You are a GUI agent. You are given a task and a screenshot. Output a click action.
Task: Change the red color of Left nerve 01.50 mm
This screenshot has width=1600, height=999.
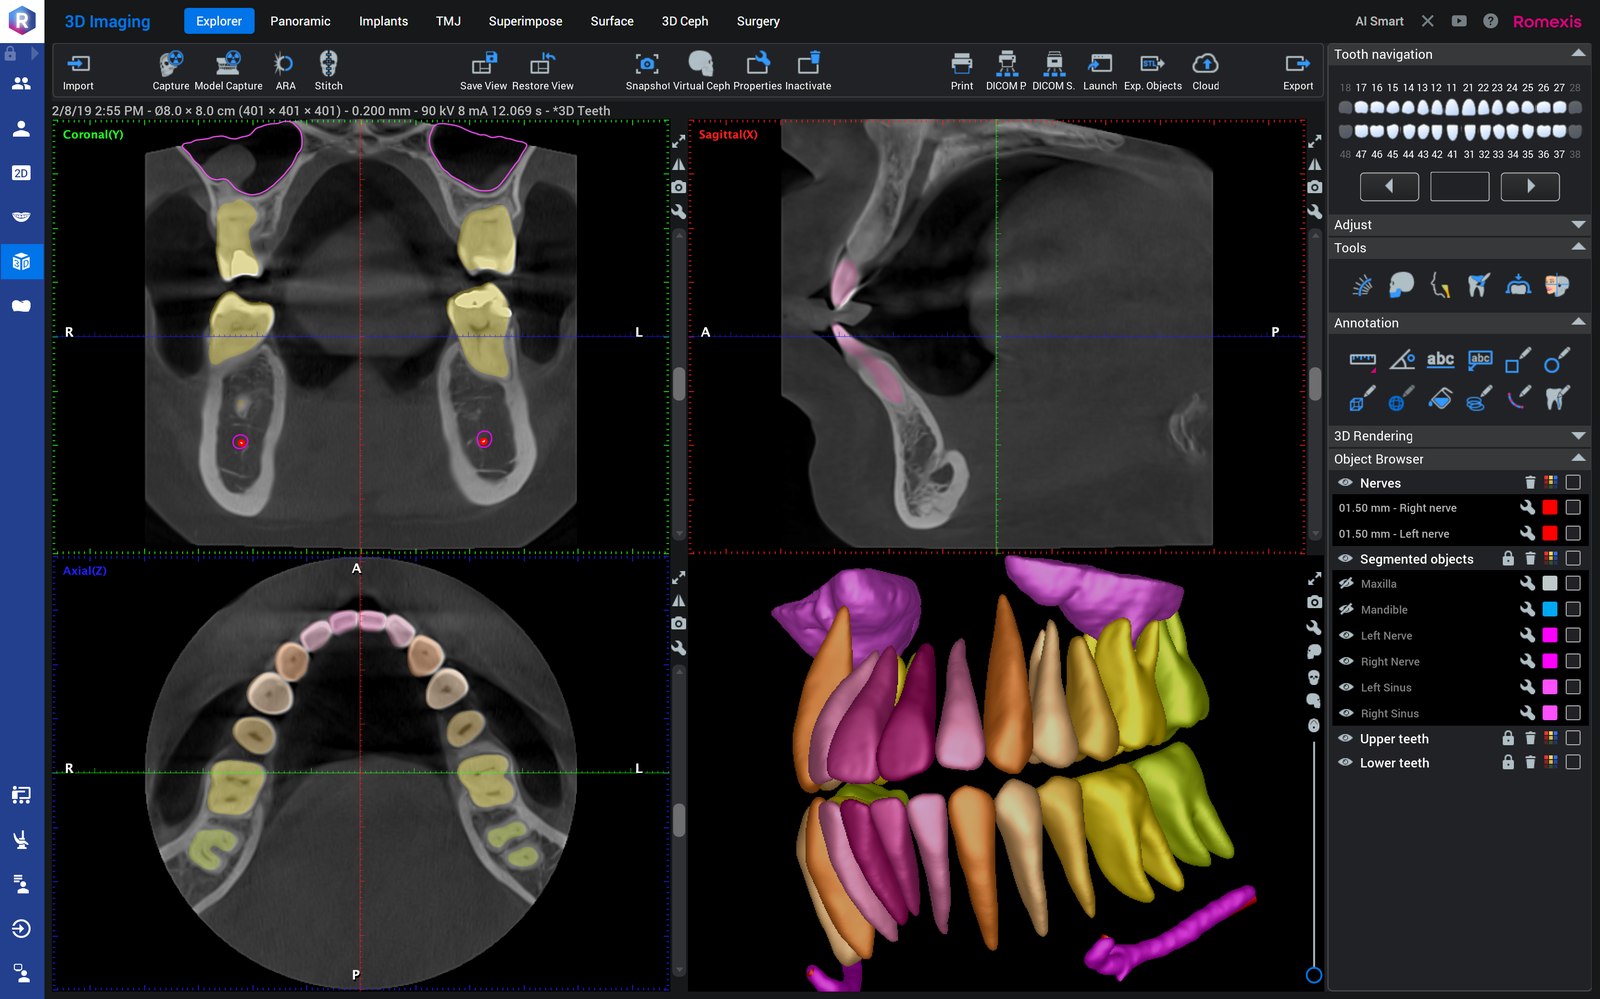pyautogui.click(x=1550, y=534)
